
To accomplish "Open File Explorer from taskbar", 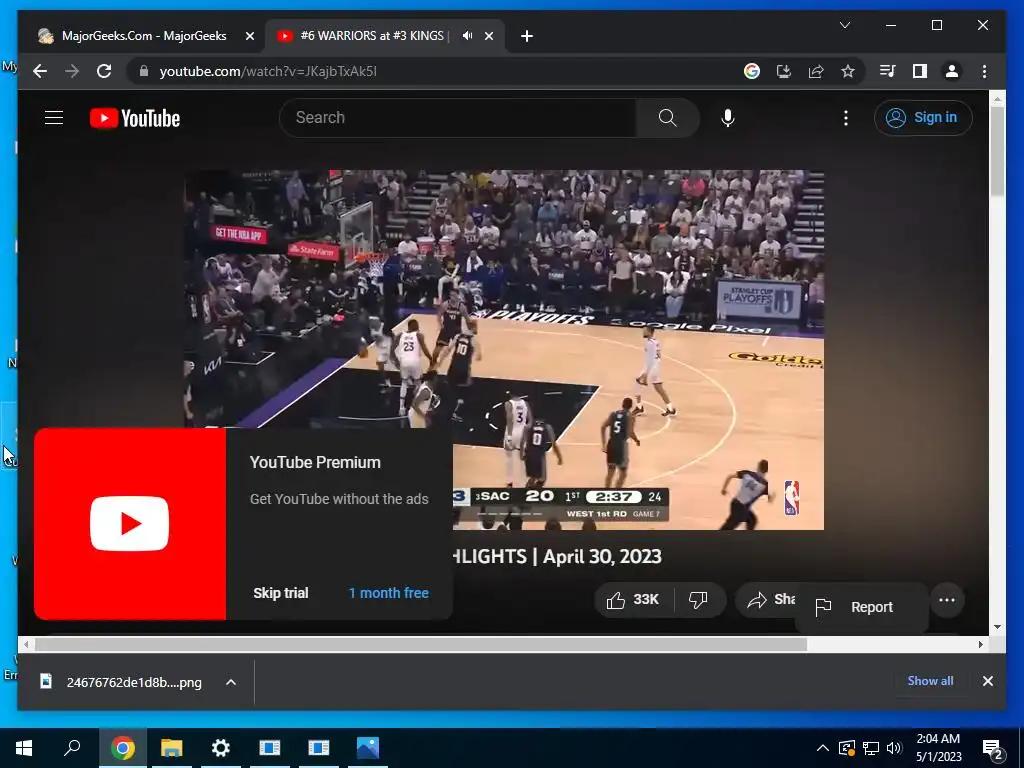I will [171, 748].
